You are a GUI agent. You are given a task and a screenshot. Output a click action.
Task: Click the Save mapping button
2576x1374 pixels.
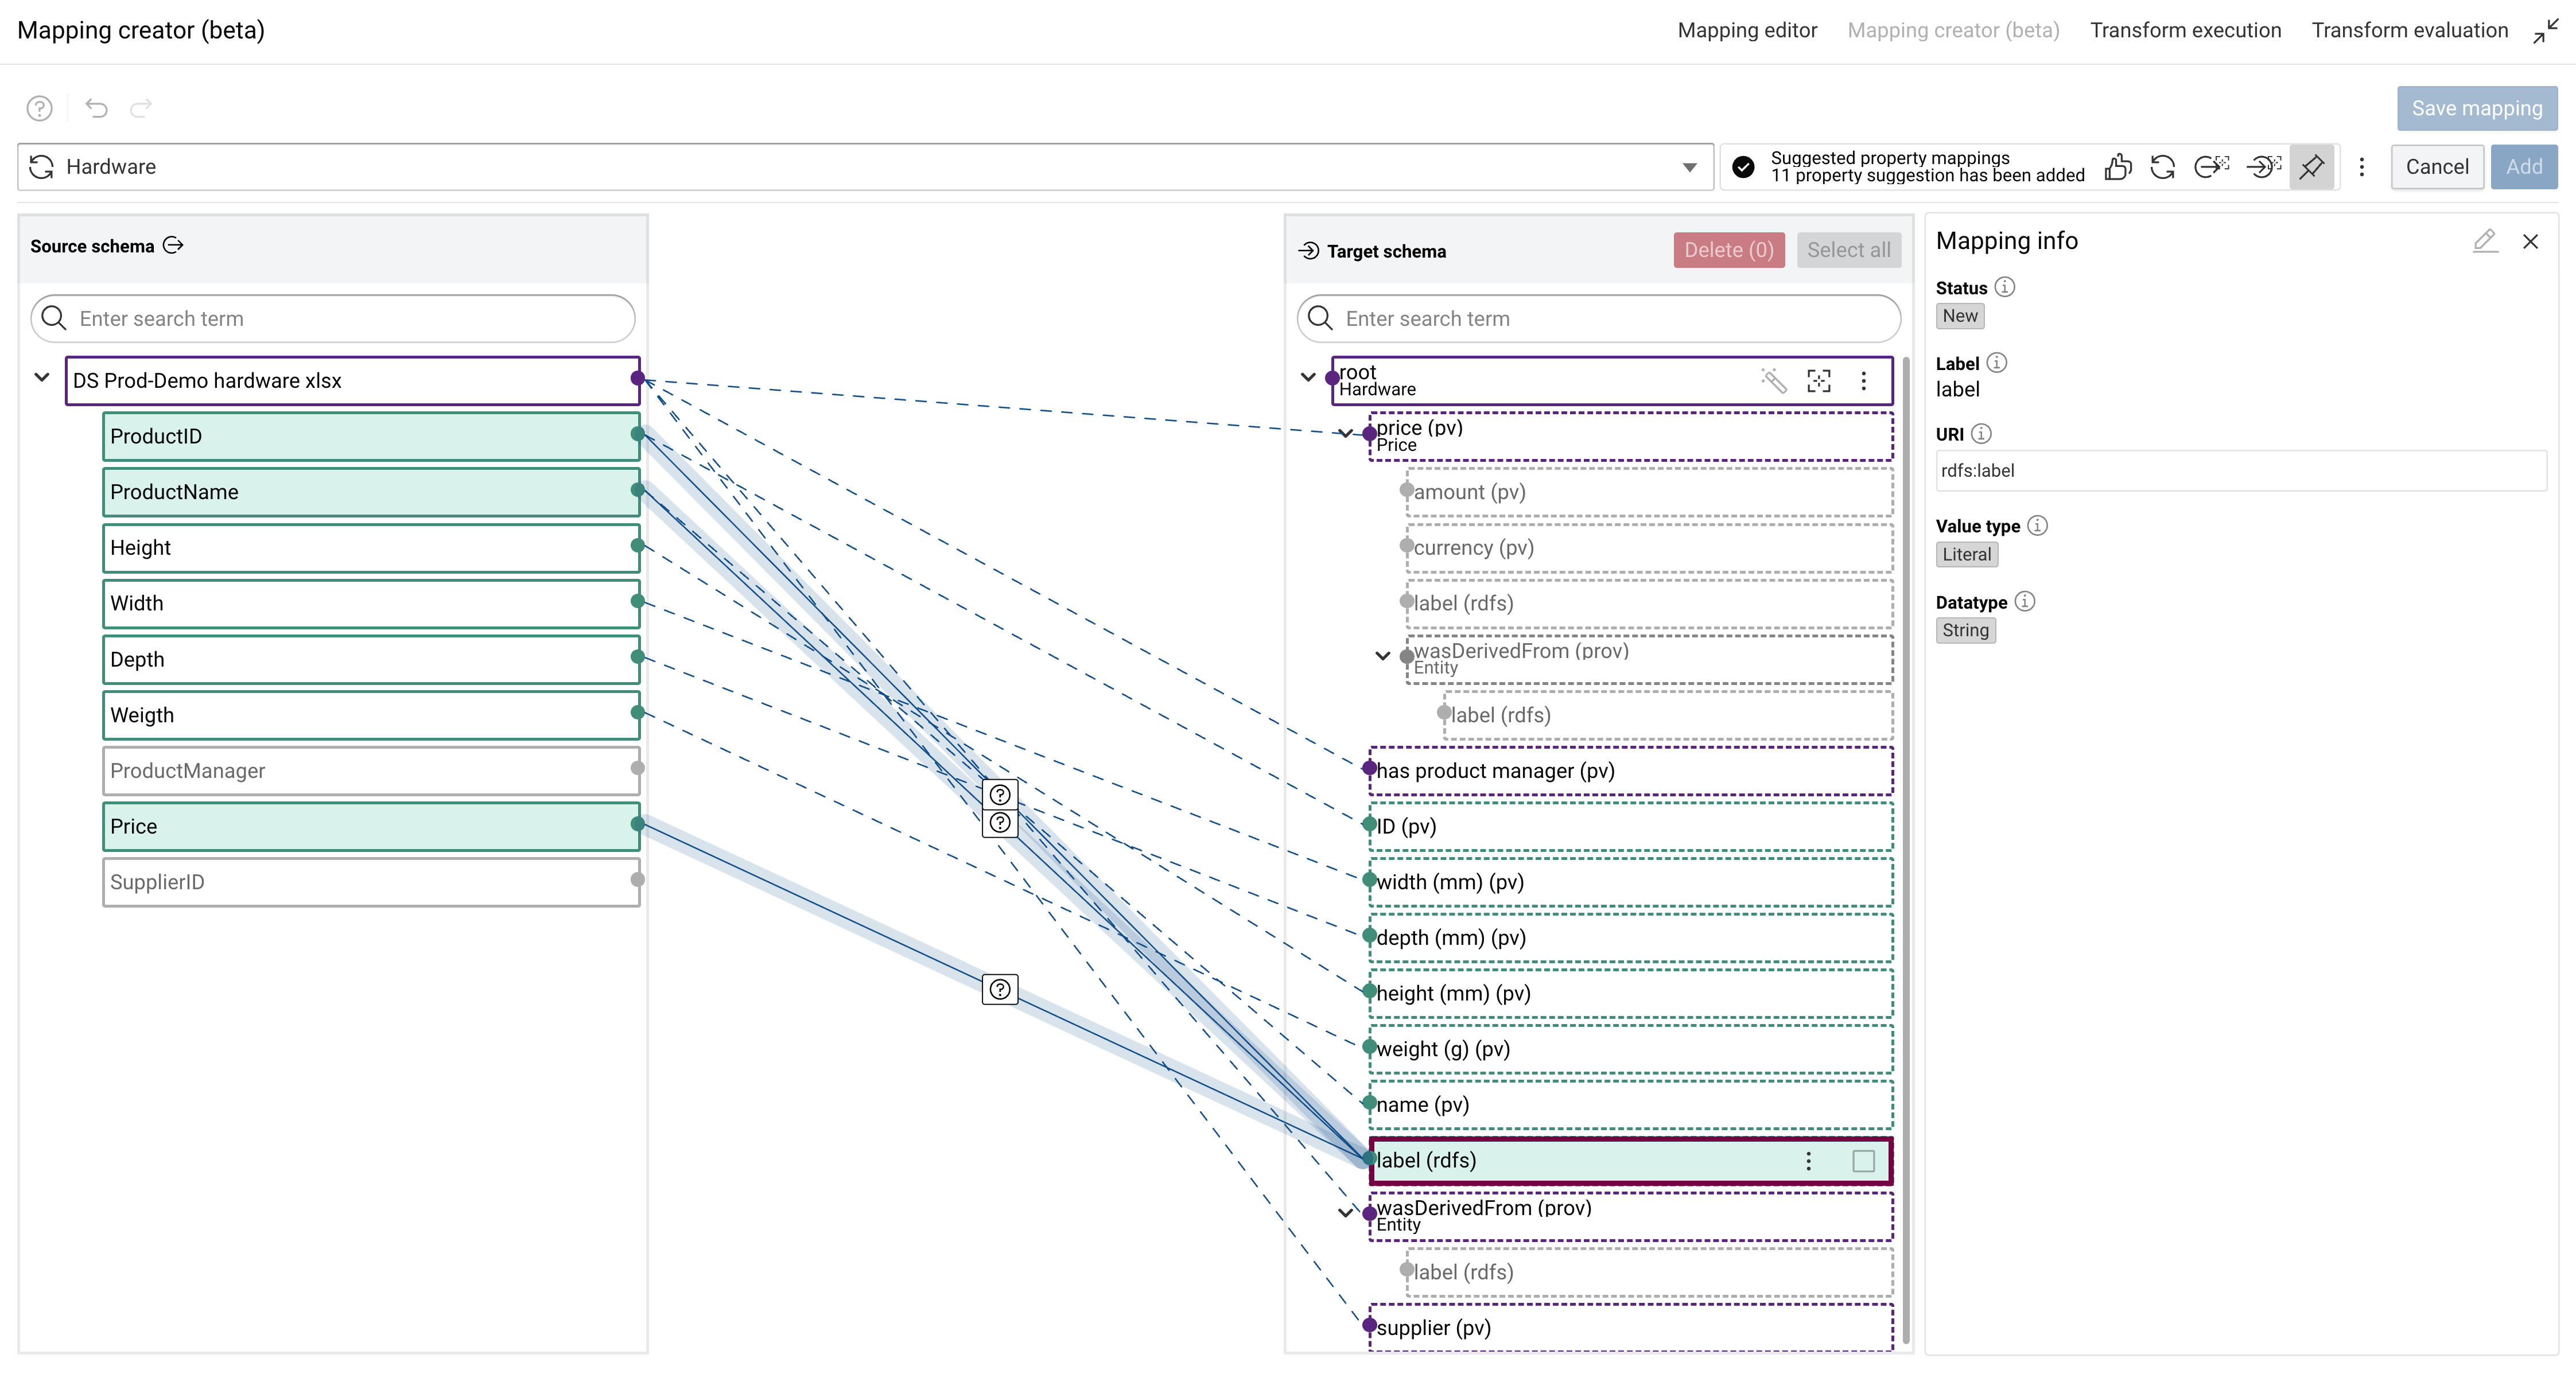[x=2476, y=108]
